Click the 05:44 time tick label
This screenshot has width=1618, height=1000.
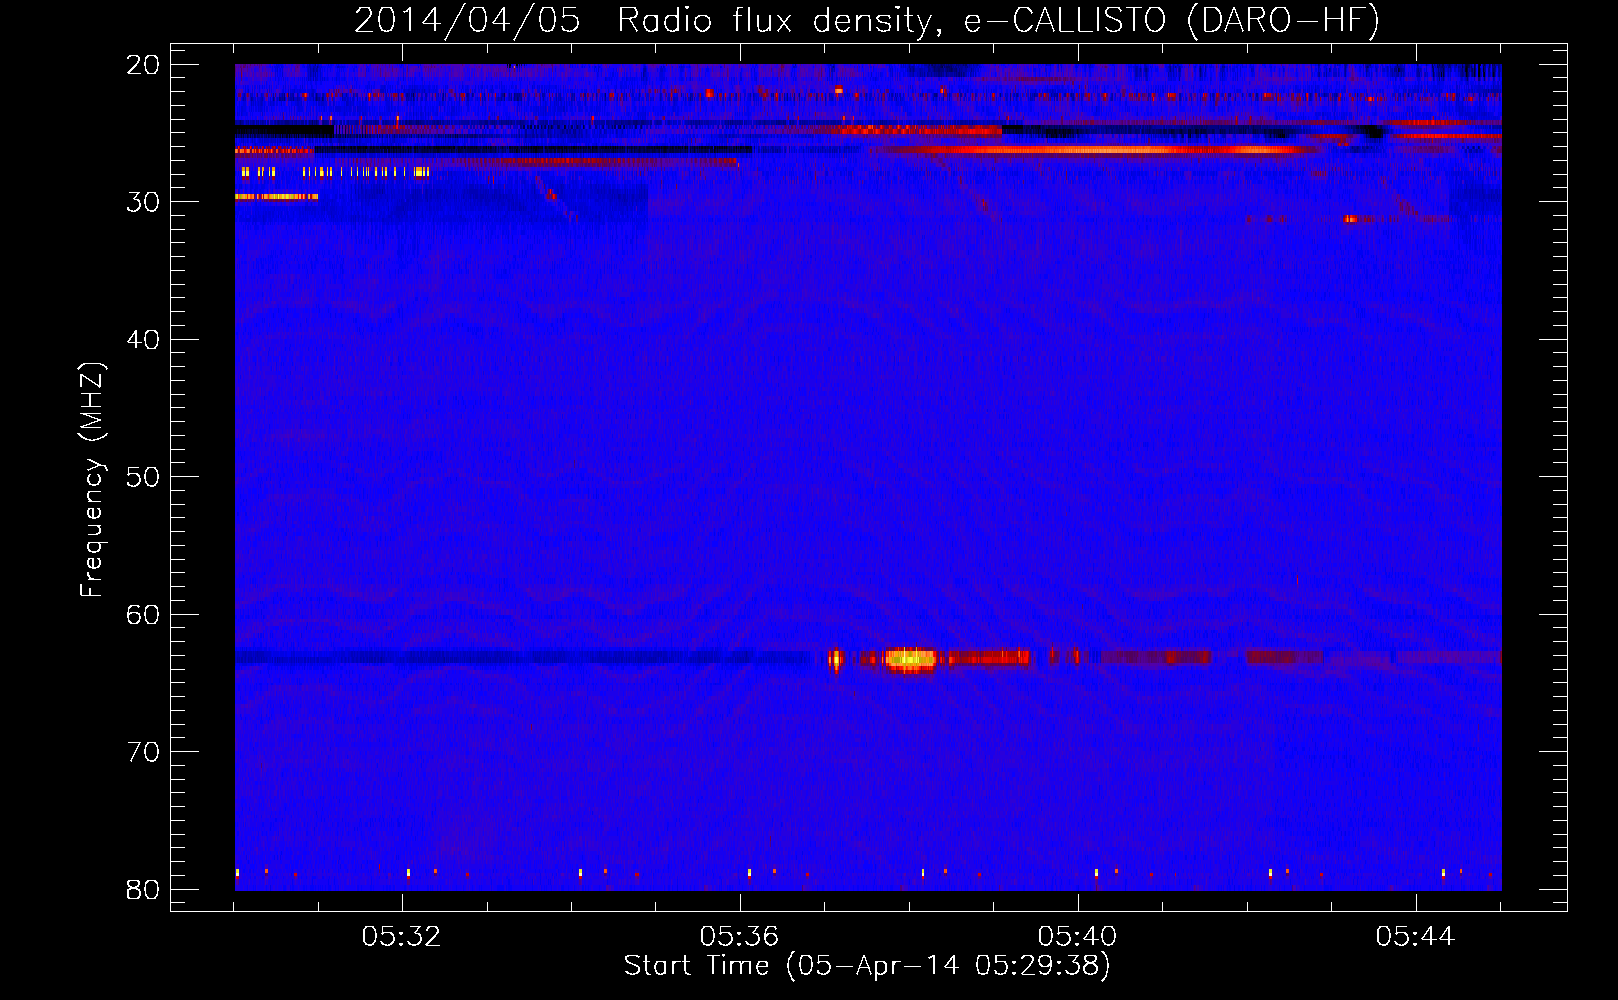coord(1416,937)
